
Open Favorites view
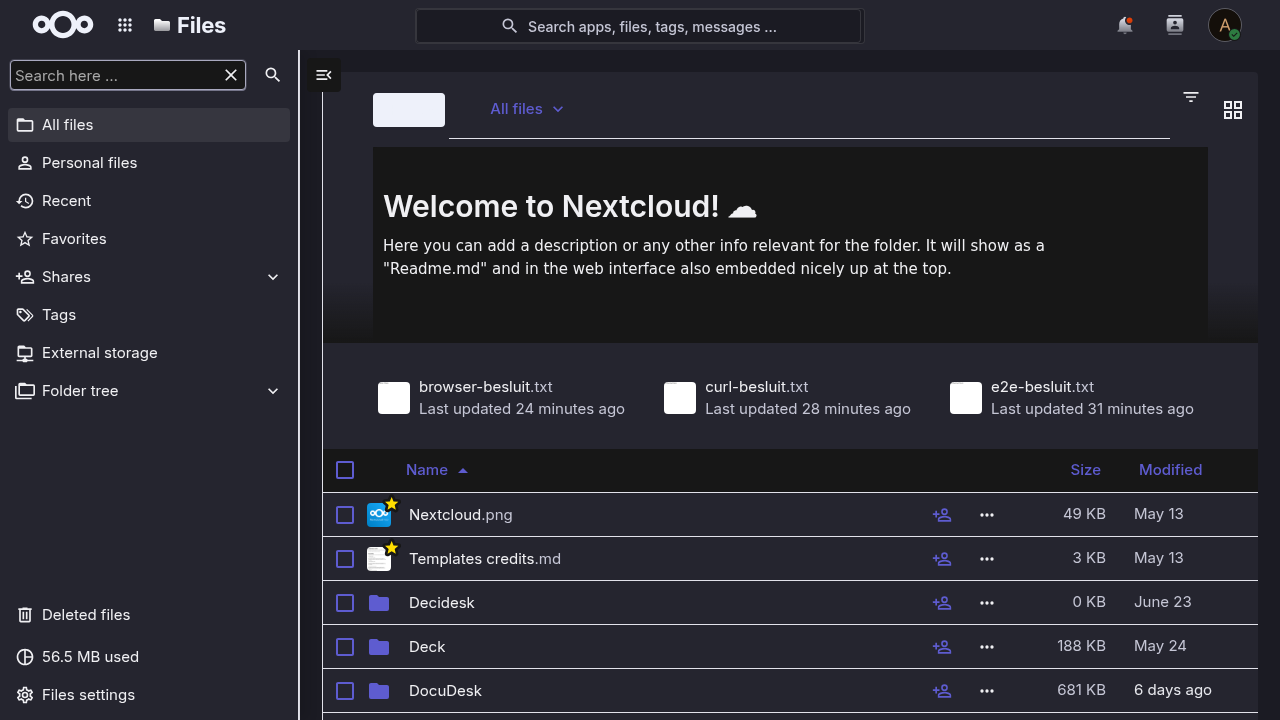(x=149, y=239)
